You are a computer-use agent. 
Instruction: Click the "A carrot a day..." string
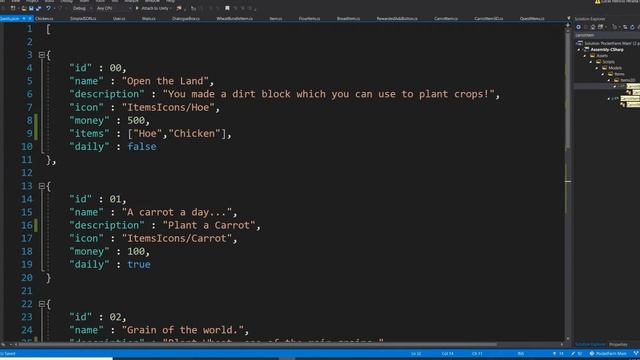tap(177, 212)
